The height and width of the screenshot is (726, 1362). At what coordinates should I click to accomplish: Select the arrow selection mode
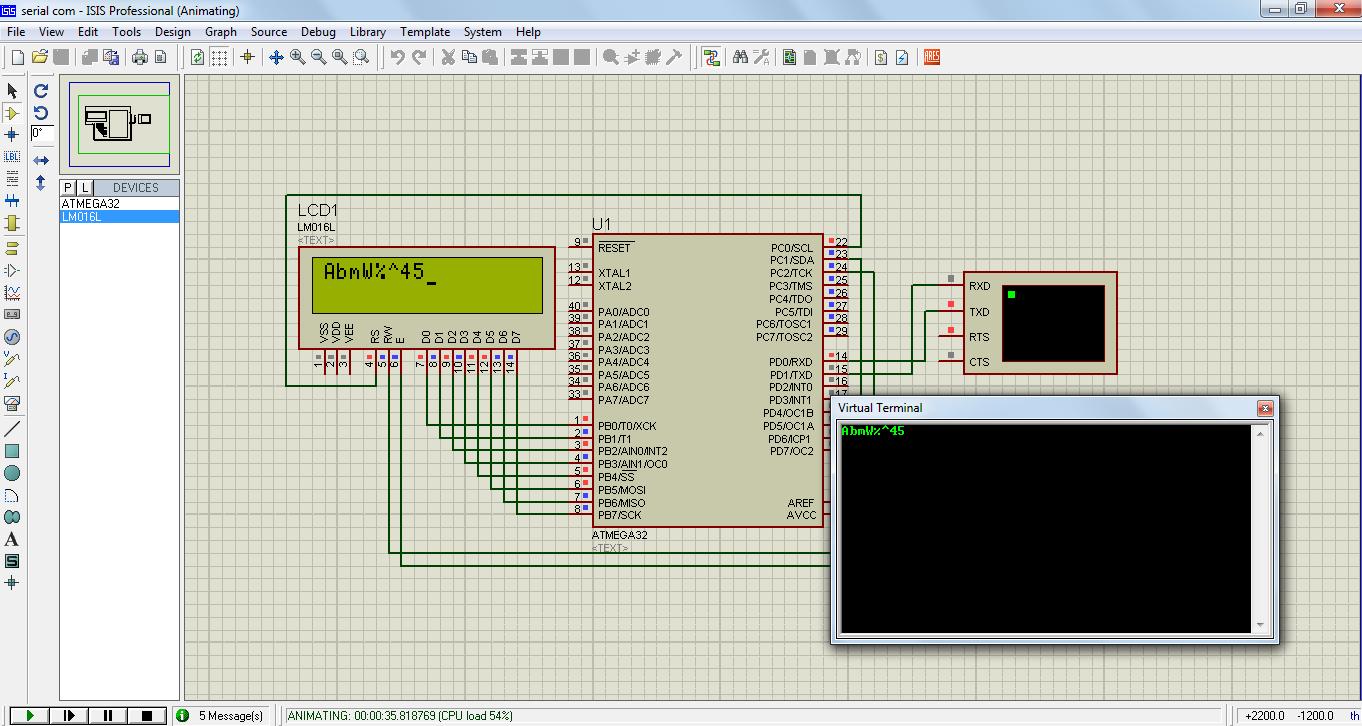[12, 91]
